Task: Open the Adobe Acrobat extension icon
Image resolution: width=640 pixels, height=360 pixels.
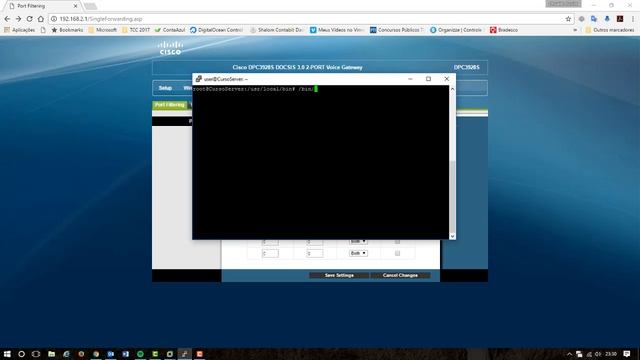Action: (x=620, y=19)
